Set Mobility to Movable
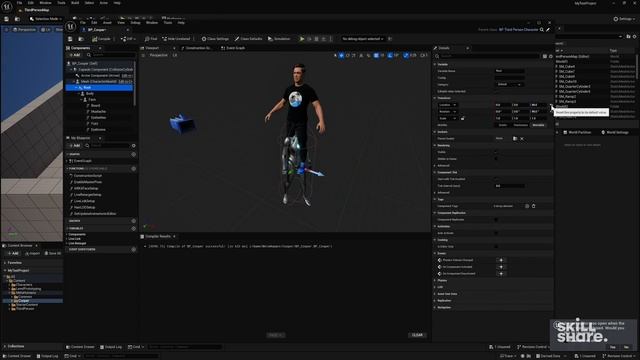Image resolution: width=640 pixels, height=360 pixels. click(538, 125)
